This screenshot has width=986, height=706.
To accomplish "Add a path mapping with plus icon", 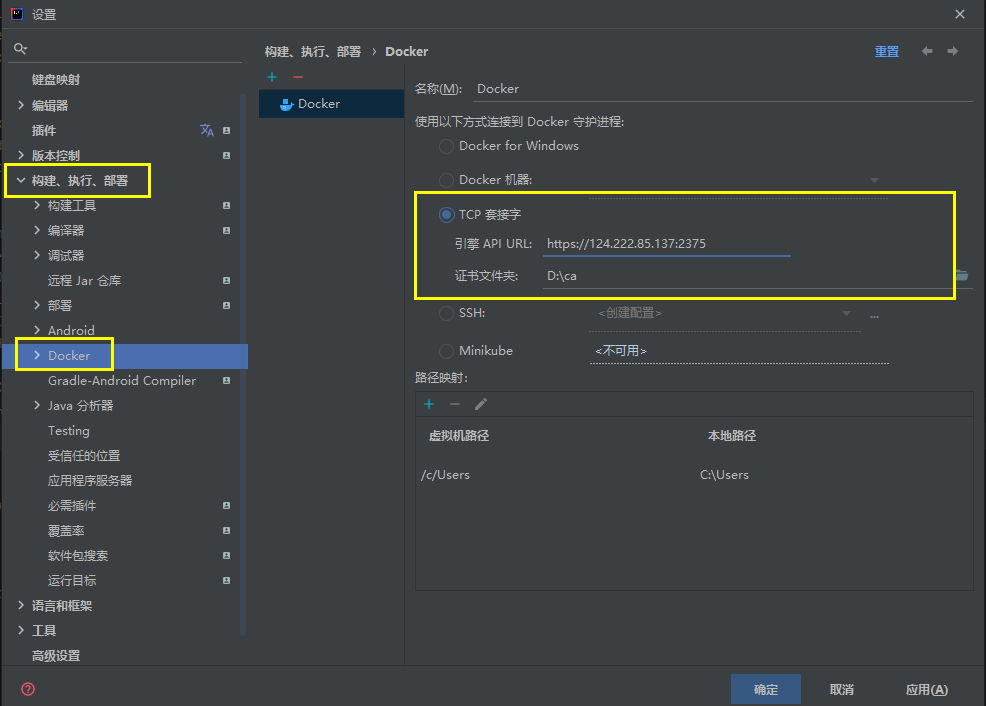I will [429, 404].
